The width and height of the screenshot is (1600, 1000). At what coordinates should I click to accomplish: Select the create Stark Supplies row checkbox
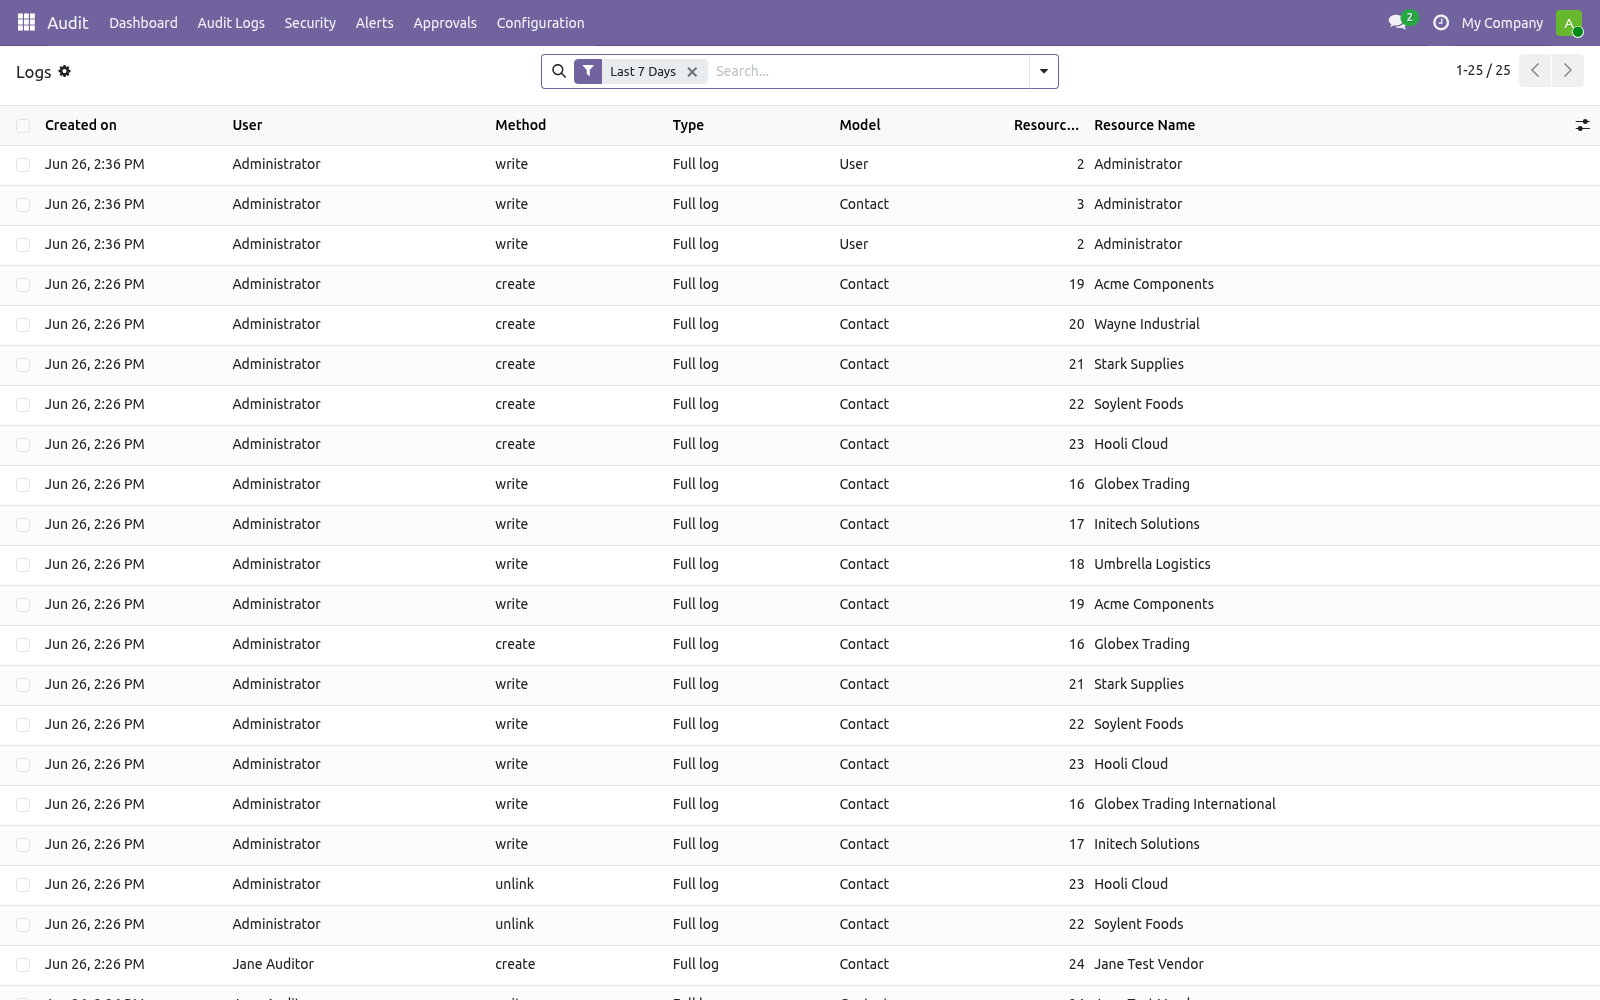(23, 364)
